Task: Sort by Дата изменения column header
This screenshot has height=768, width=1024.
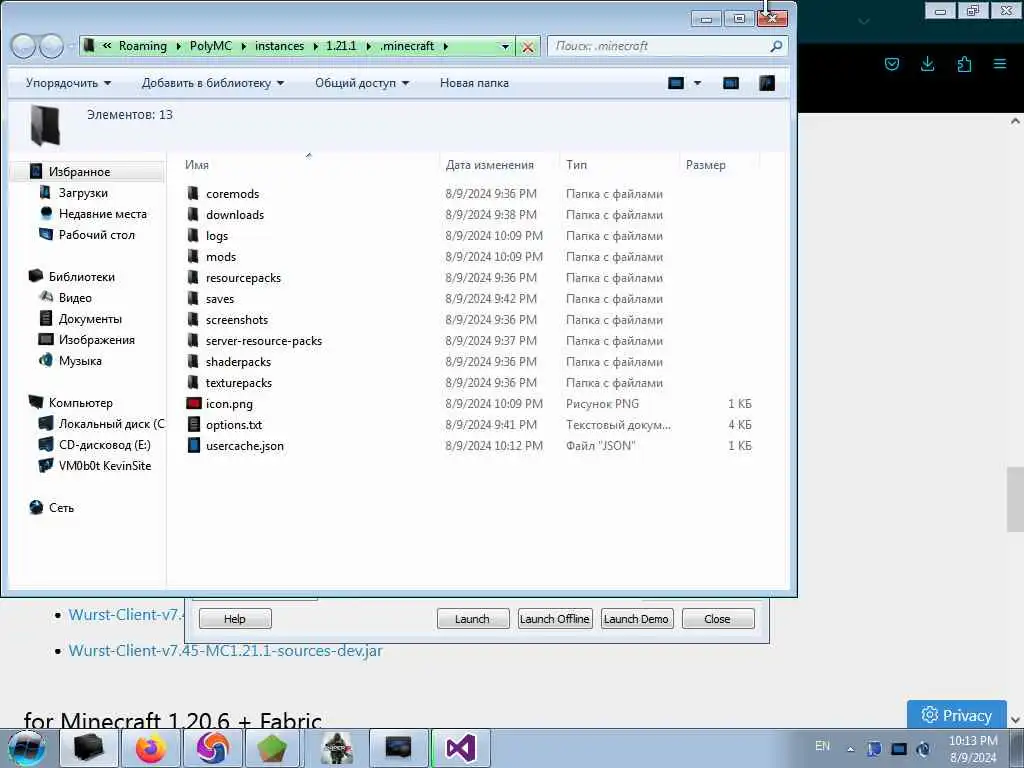Action: click(x=490, y=165)
